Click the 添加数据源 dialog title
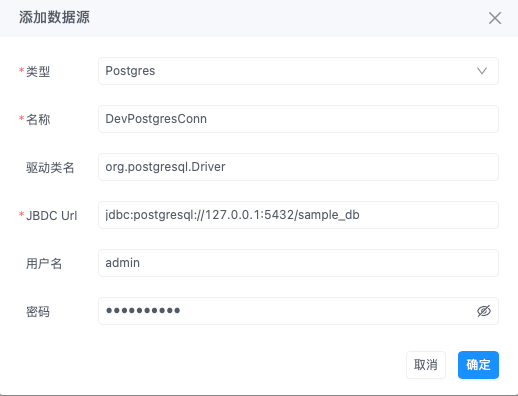This screenshot has width=518, height=396. (54, 17)
